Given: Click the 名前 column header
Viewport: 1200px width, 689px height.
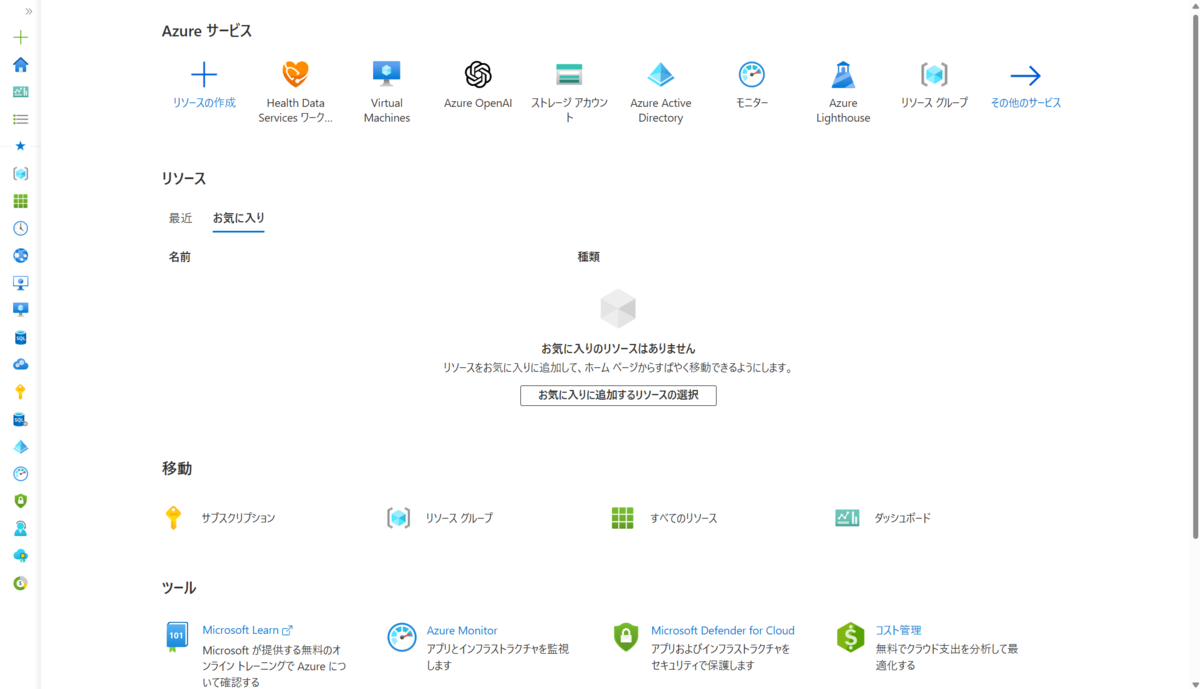Looking at the screenshot, I should (x=180, y=257).
